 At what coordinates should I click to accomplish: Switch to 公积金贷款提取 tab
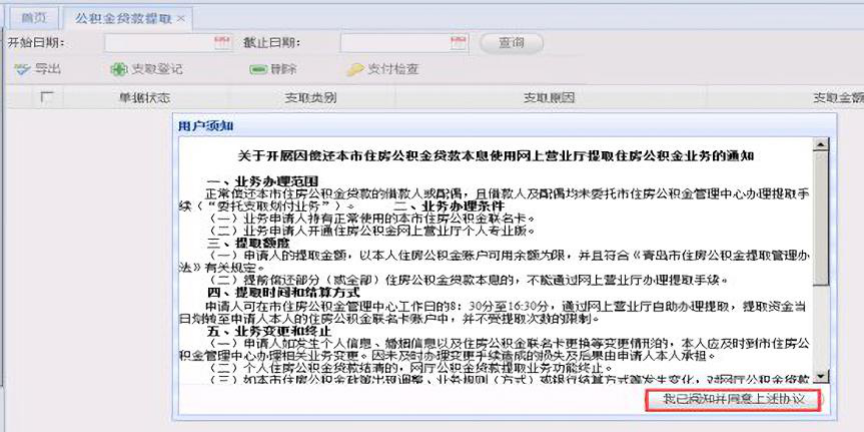pyautogui.click(x=124, y=18)
